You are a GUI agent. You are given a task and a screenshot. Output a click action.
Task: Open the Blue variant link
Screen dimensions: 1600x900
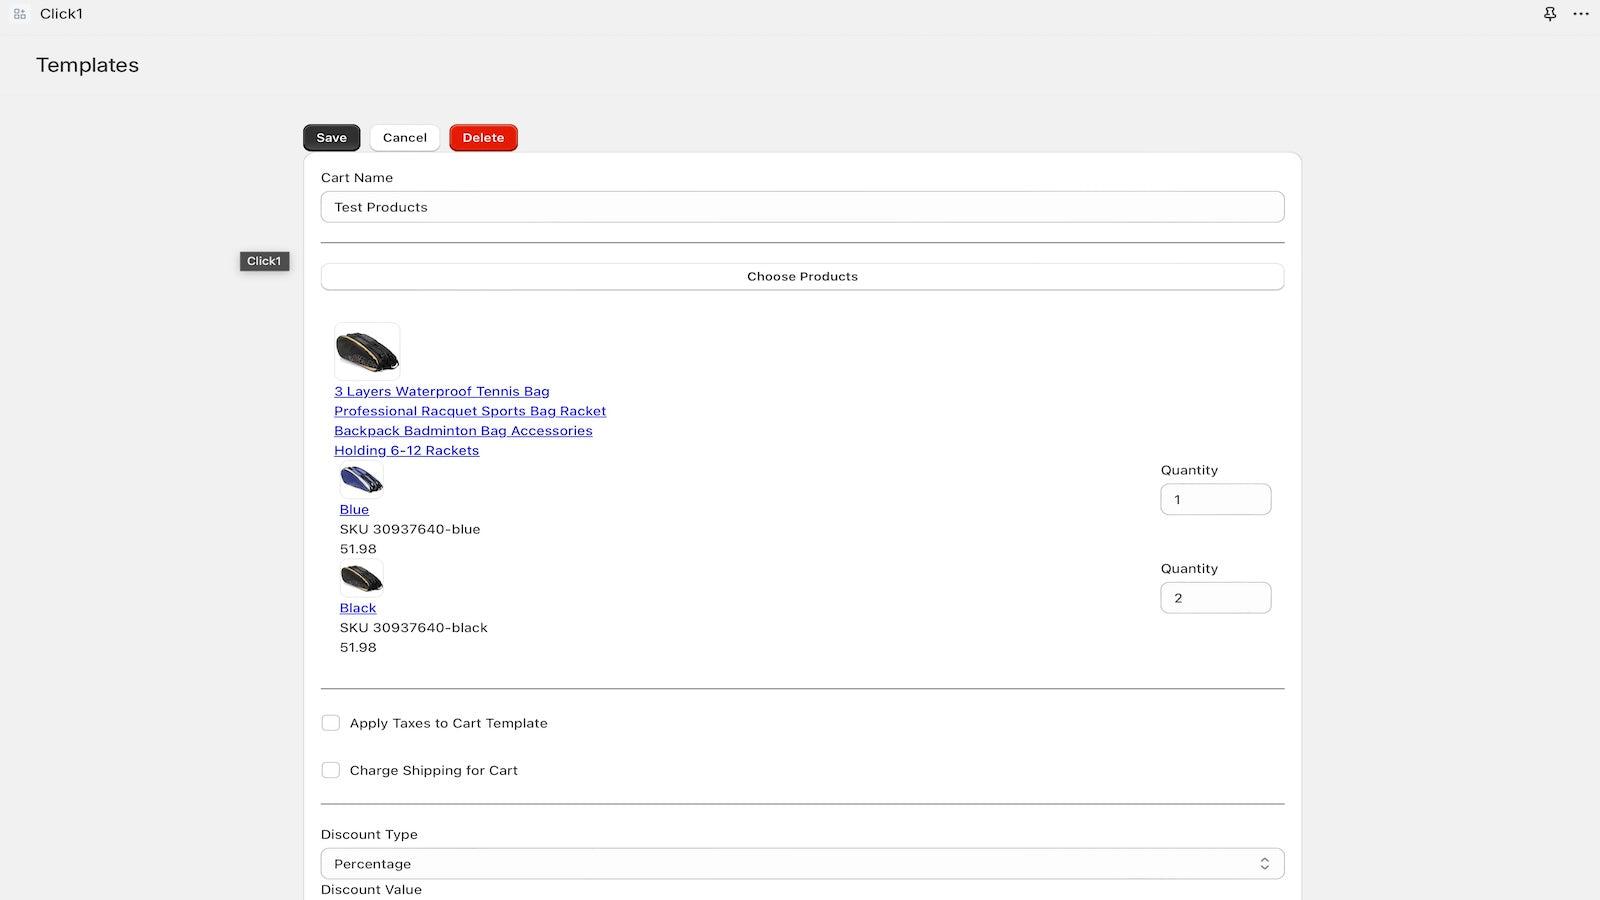point(354,510)
